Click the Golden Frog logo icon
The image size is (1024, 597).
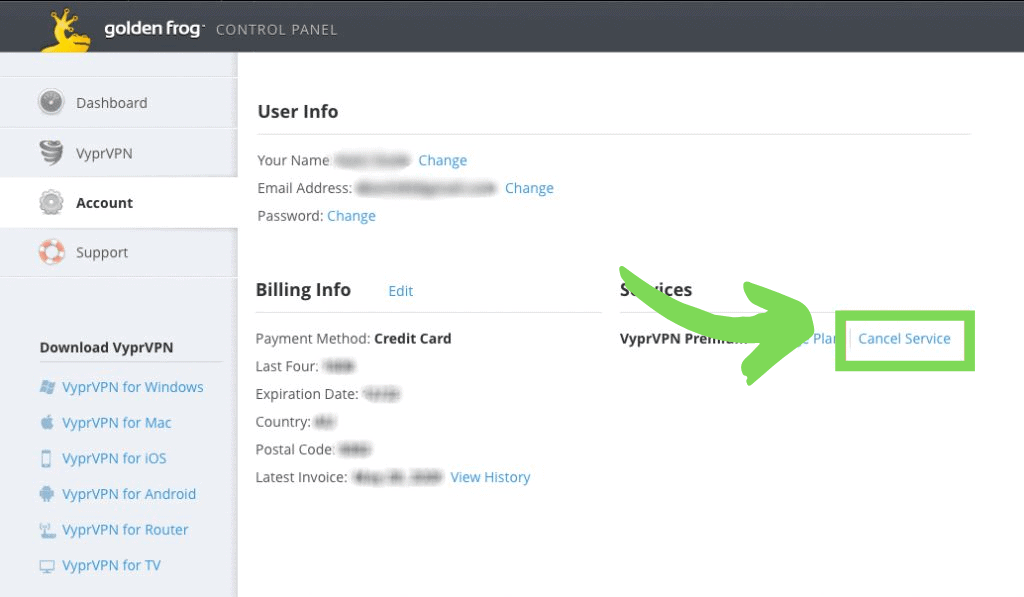pyautogui.click(x=65, y=31)
